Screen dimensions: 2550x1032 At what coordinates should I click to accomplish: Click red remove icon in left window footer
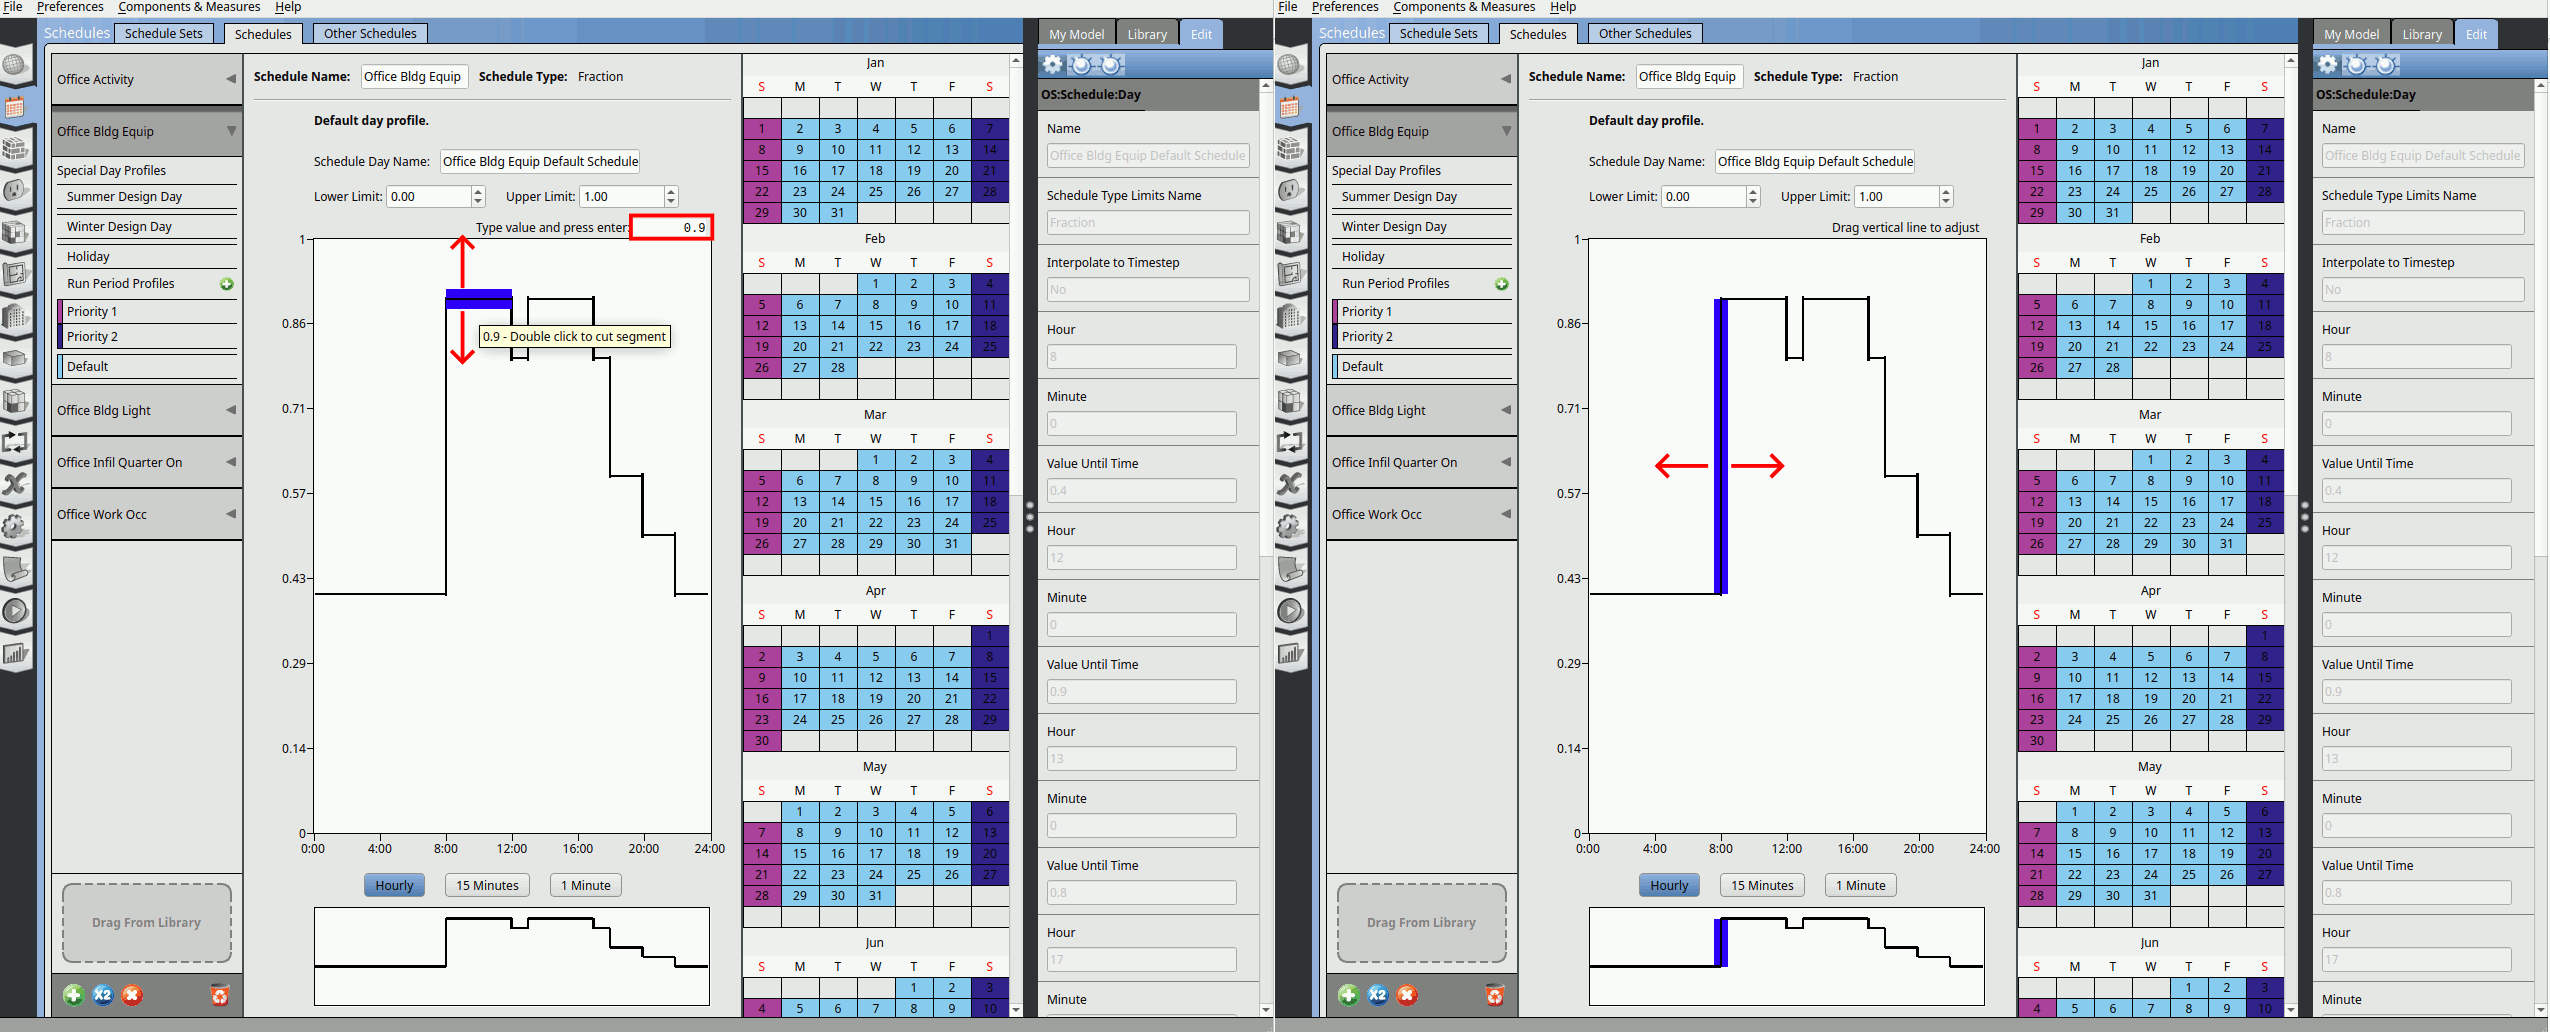pos(132,995)
